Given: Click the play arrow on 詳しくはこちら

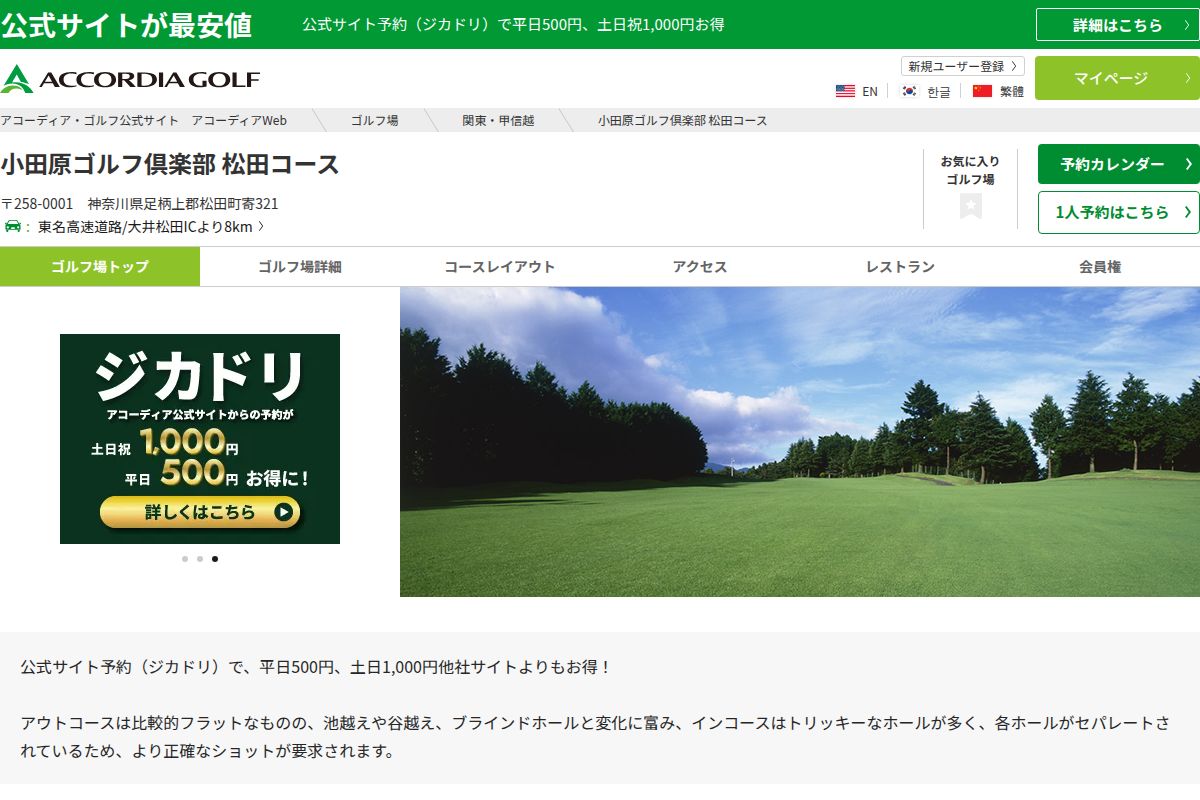Looking at the screenshot, I should [283, 512].
